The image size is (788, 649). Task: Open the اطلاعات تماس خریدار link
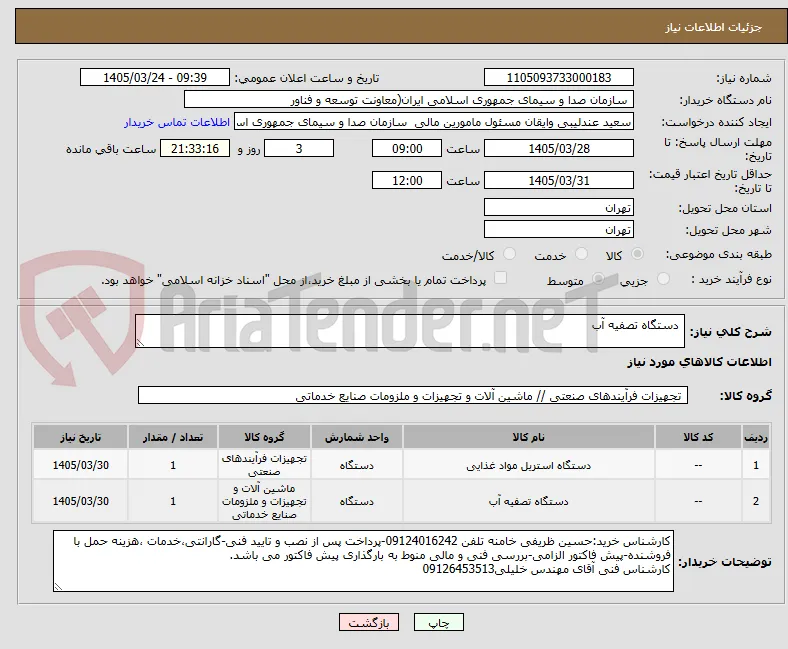tap(177, 122)
